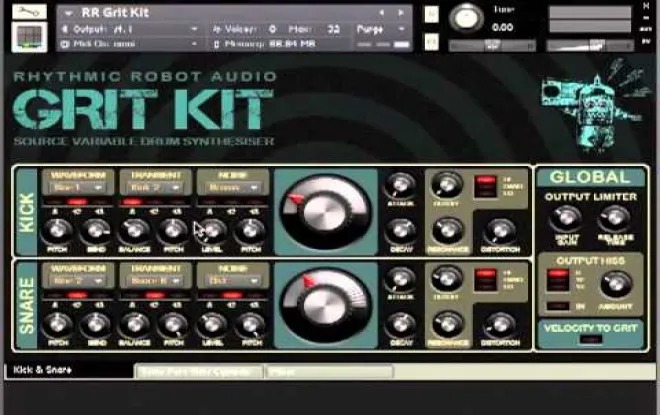Click the large Snare center dial
Screen dimensions: 660x415
[x=325, y=305]
